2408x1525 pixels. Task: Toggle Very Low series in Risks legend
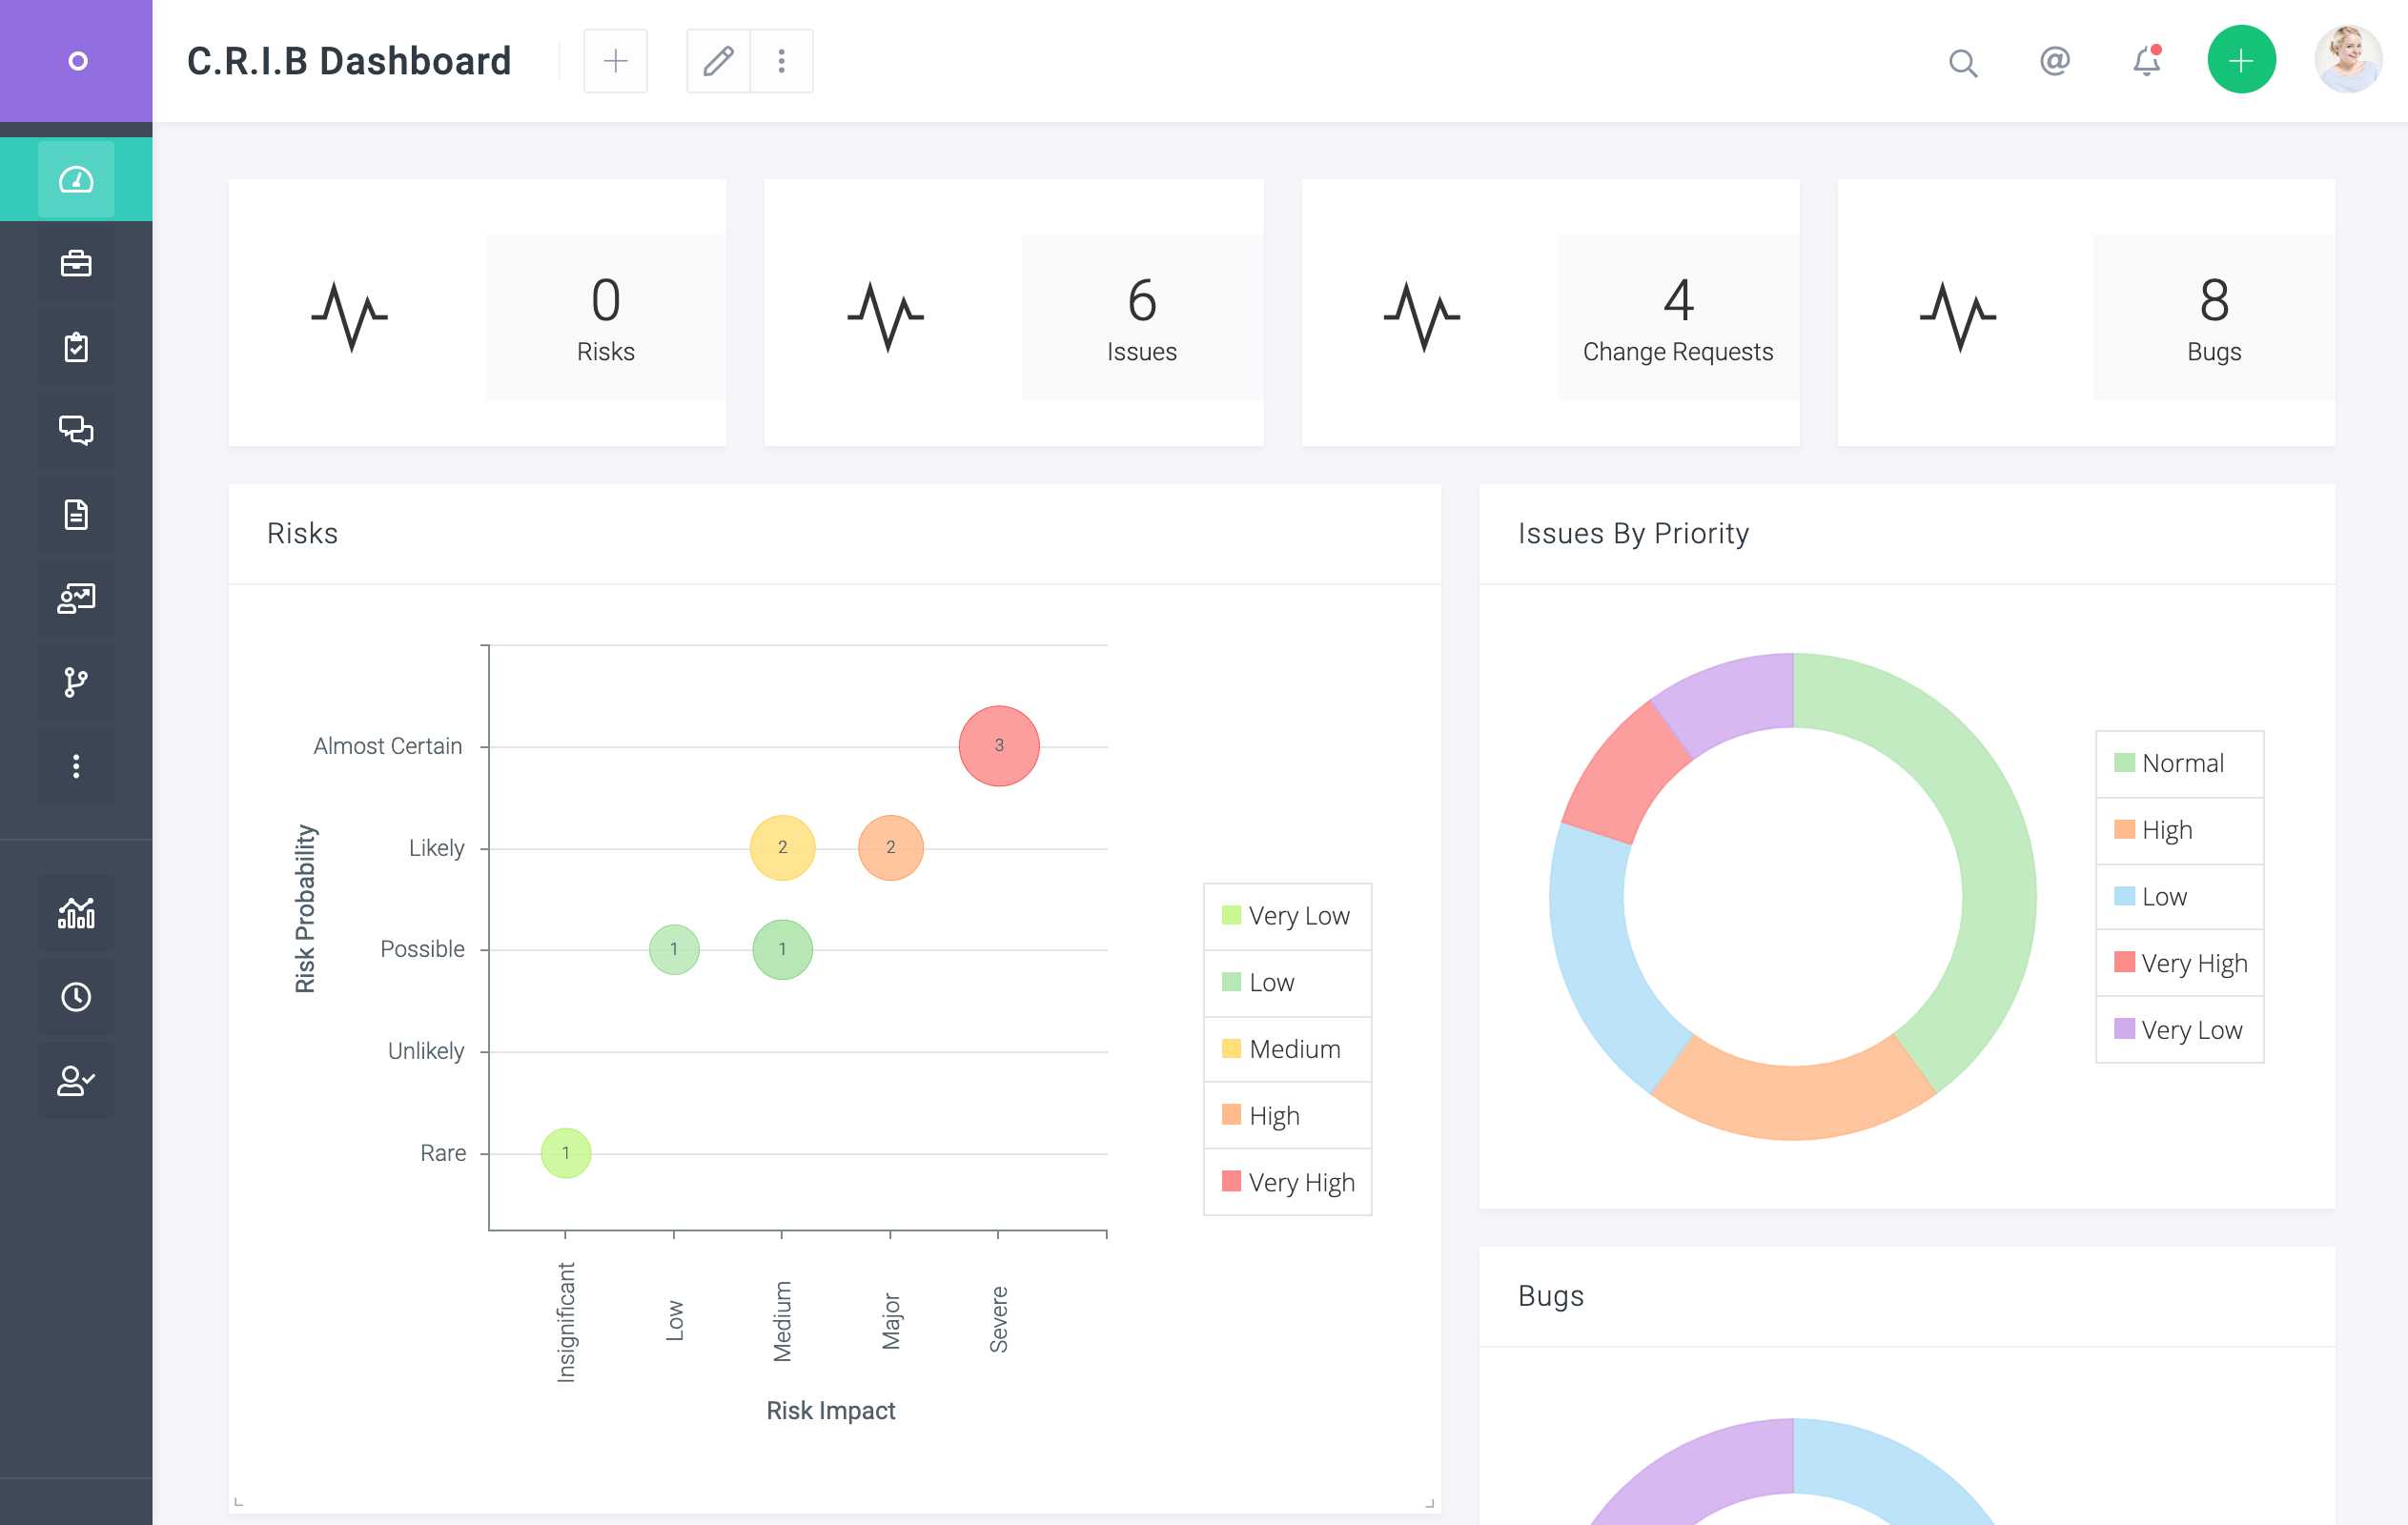[1287, 916]
